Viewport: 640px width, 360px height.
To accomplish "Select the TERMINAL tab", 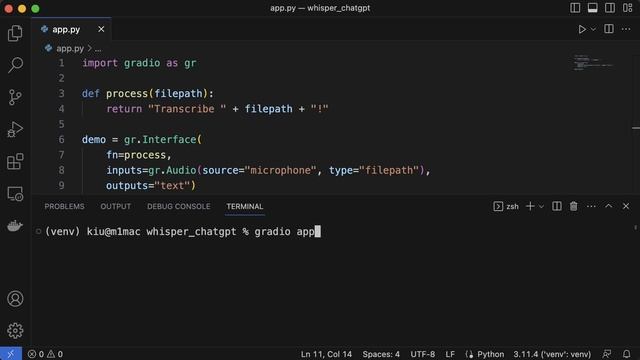I will [x=245, y=207].
